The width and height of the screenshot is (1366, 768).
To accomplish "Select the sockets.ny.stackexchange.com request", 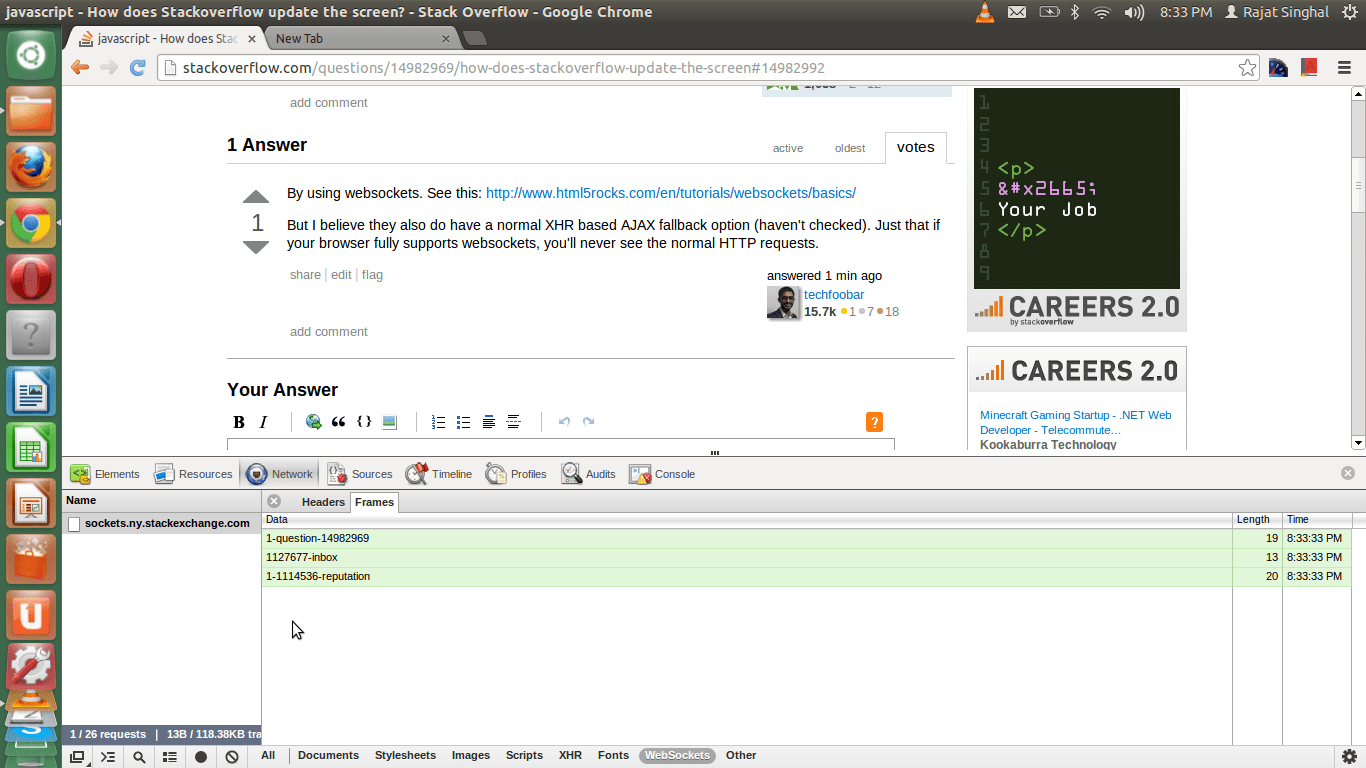I will tap(162, 523).
